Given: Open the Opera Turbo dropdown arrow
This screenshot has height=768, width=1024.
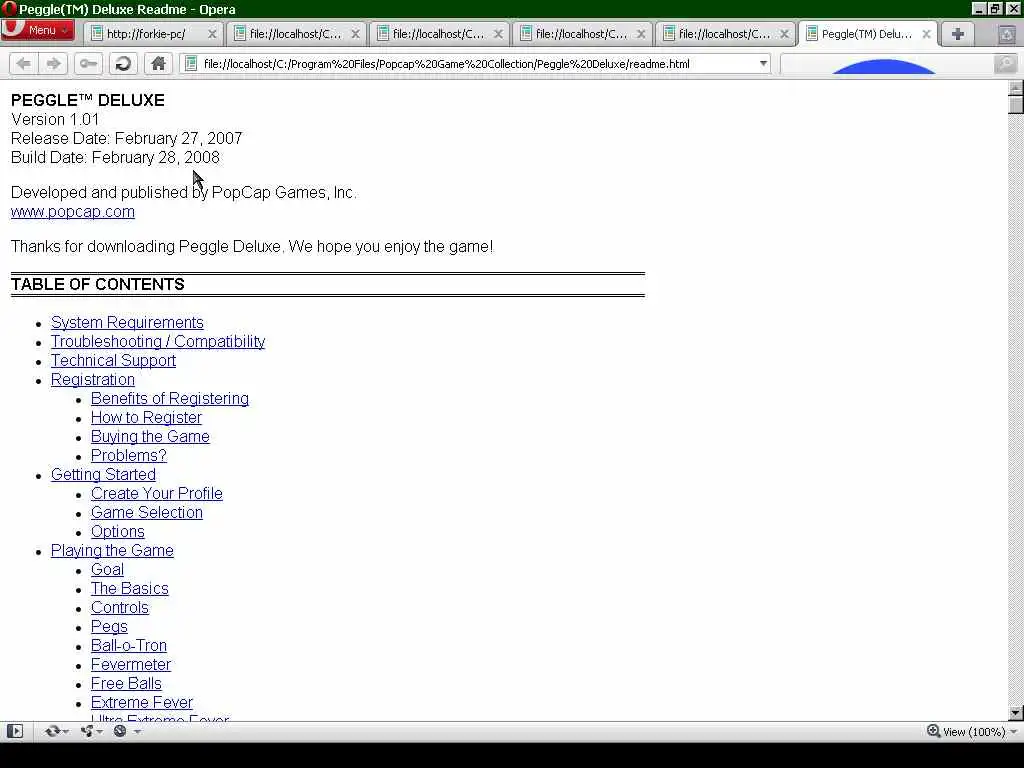Looking at the screenshot, I should point(137,731).
